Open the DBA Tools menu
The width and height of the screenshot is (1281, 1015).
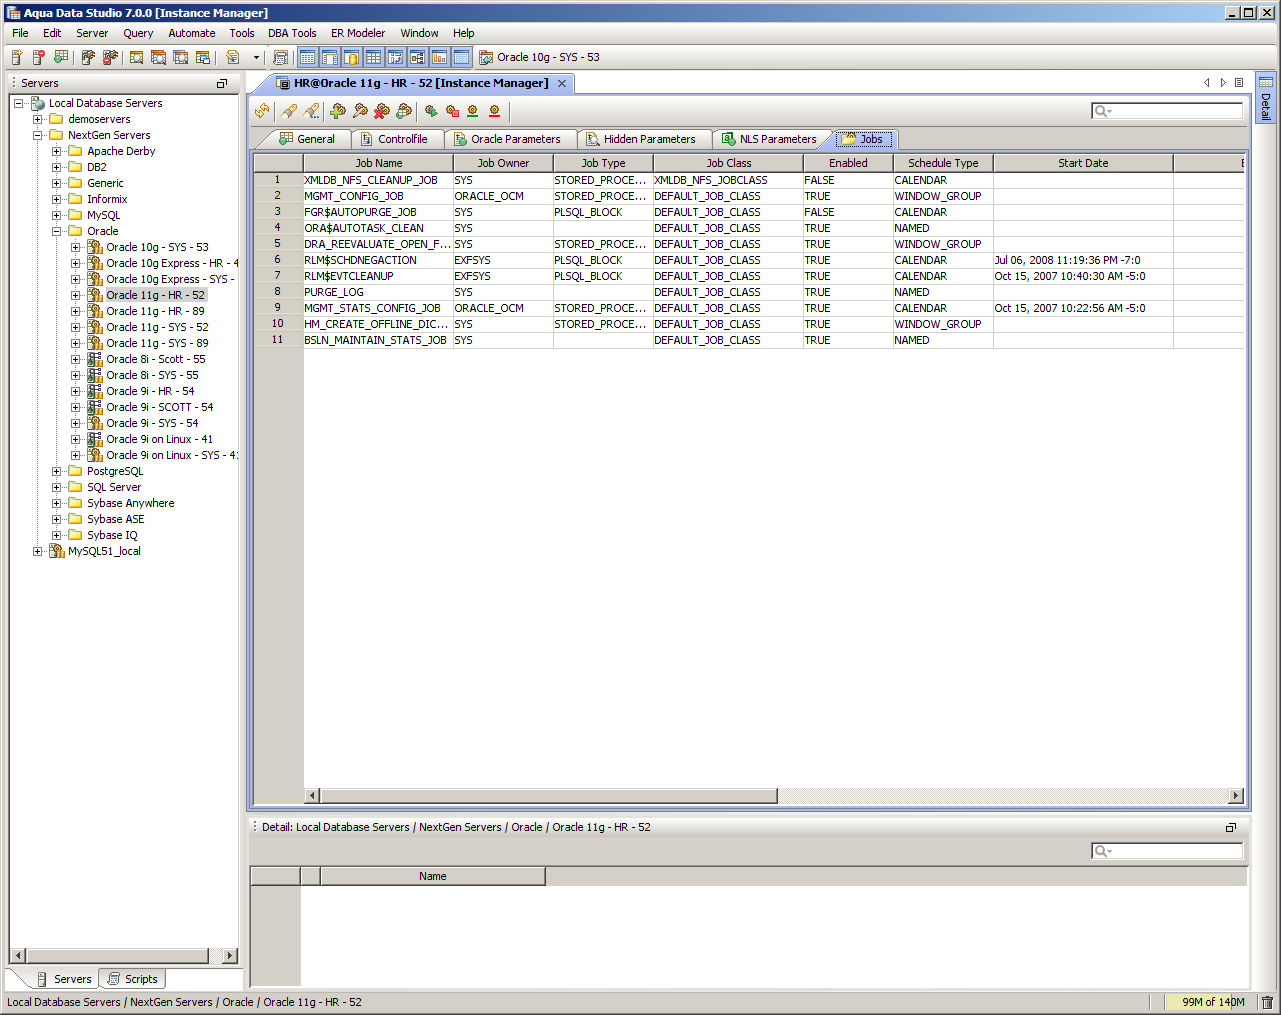(x=292, y=33)
